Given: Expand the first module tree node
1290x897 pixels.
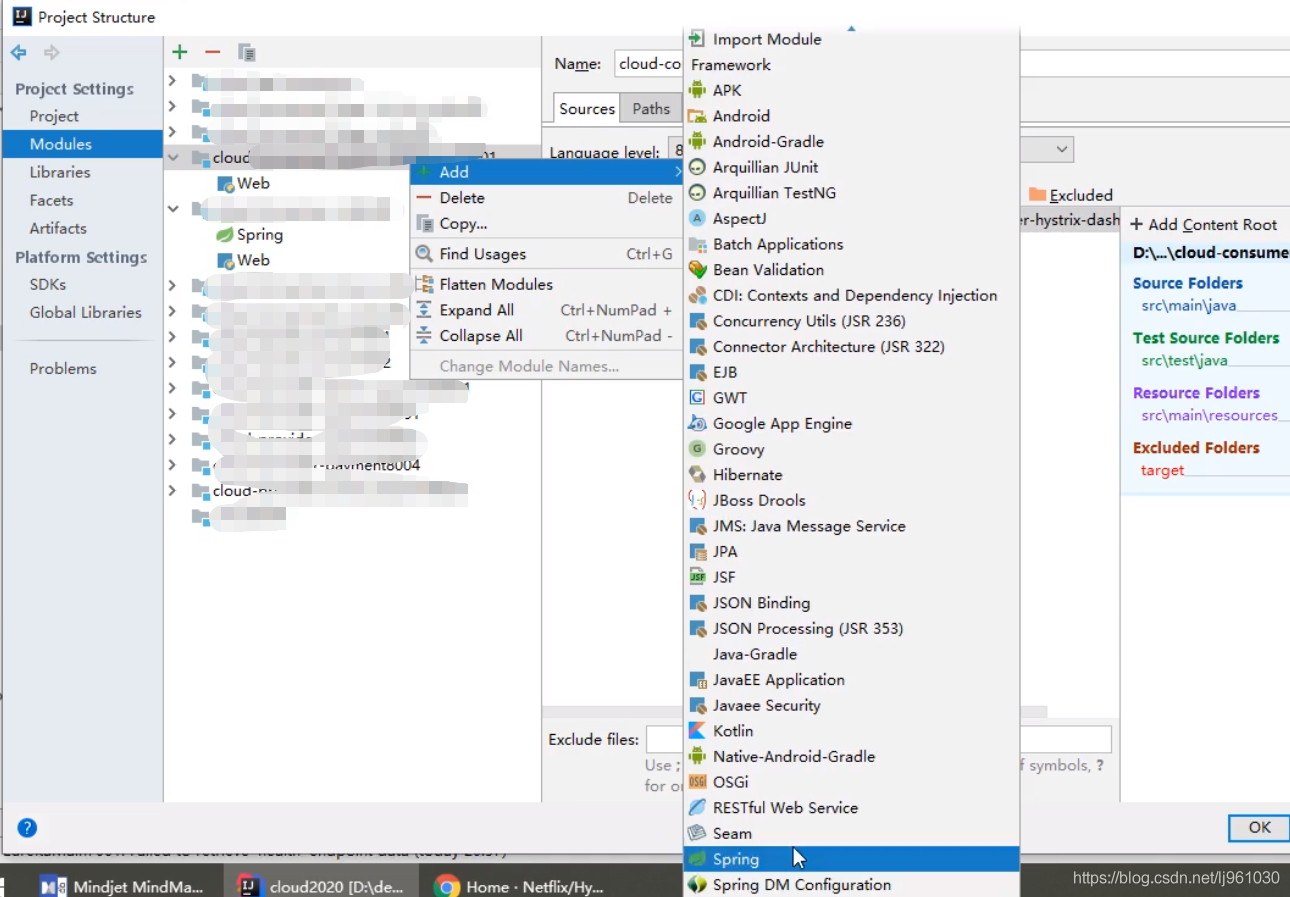Looking at the screenshot, I should (x=173, y=80).
